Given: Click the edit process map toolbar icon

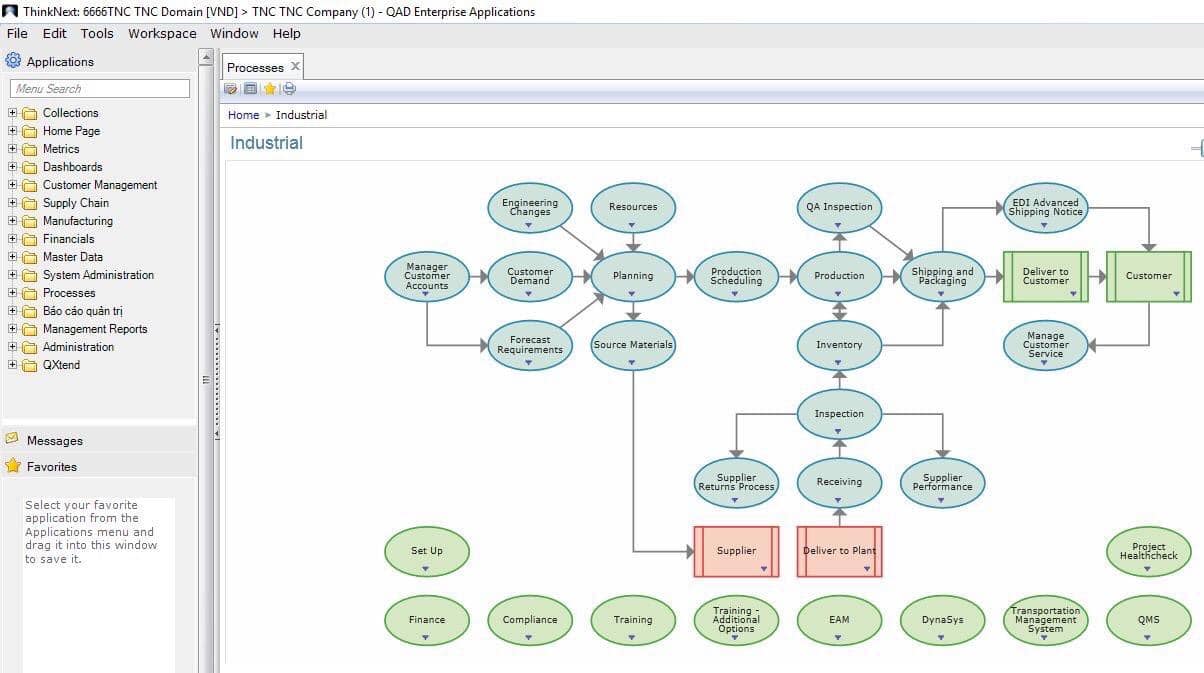Looking at the screenshot, I should (232, 89).
